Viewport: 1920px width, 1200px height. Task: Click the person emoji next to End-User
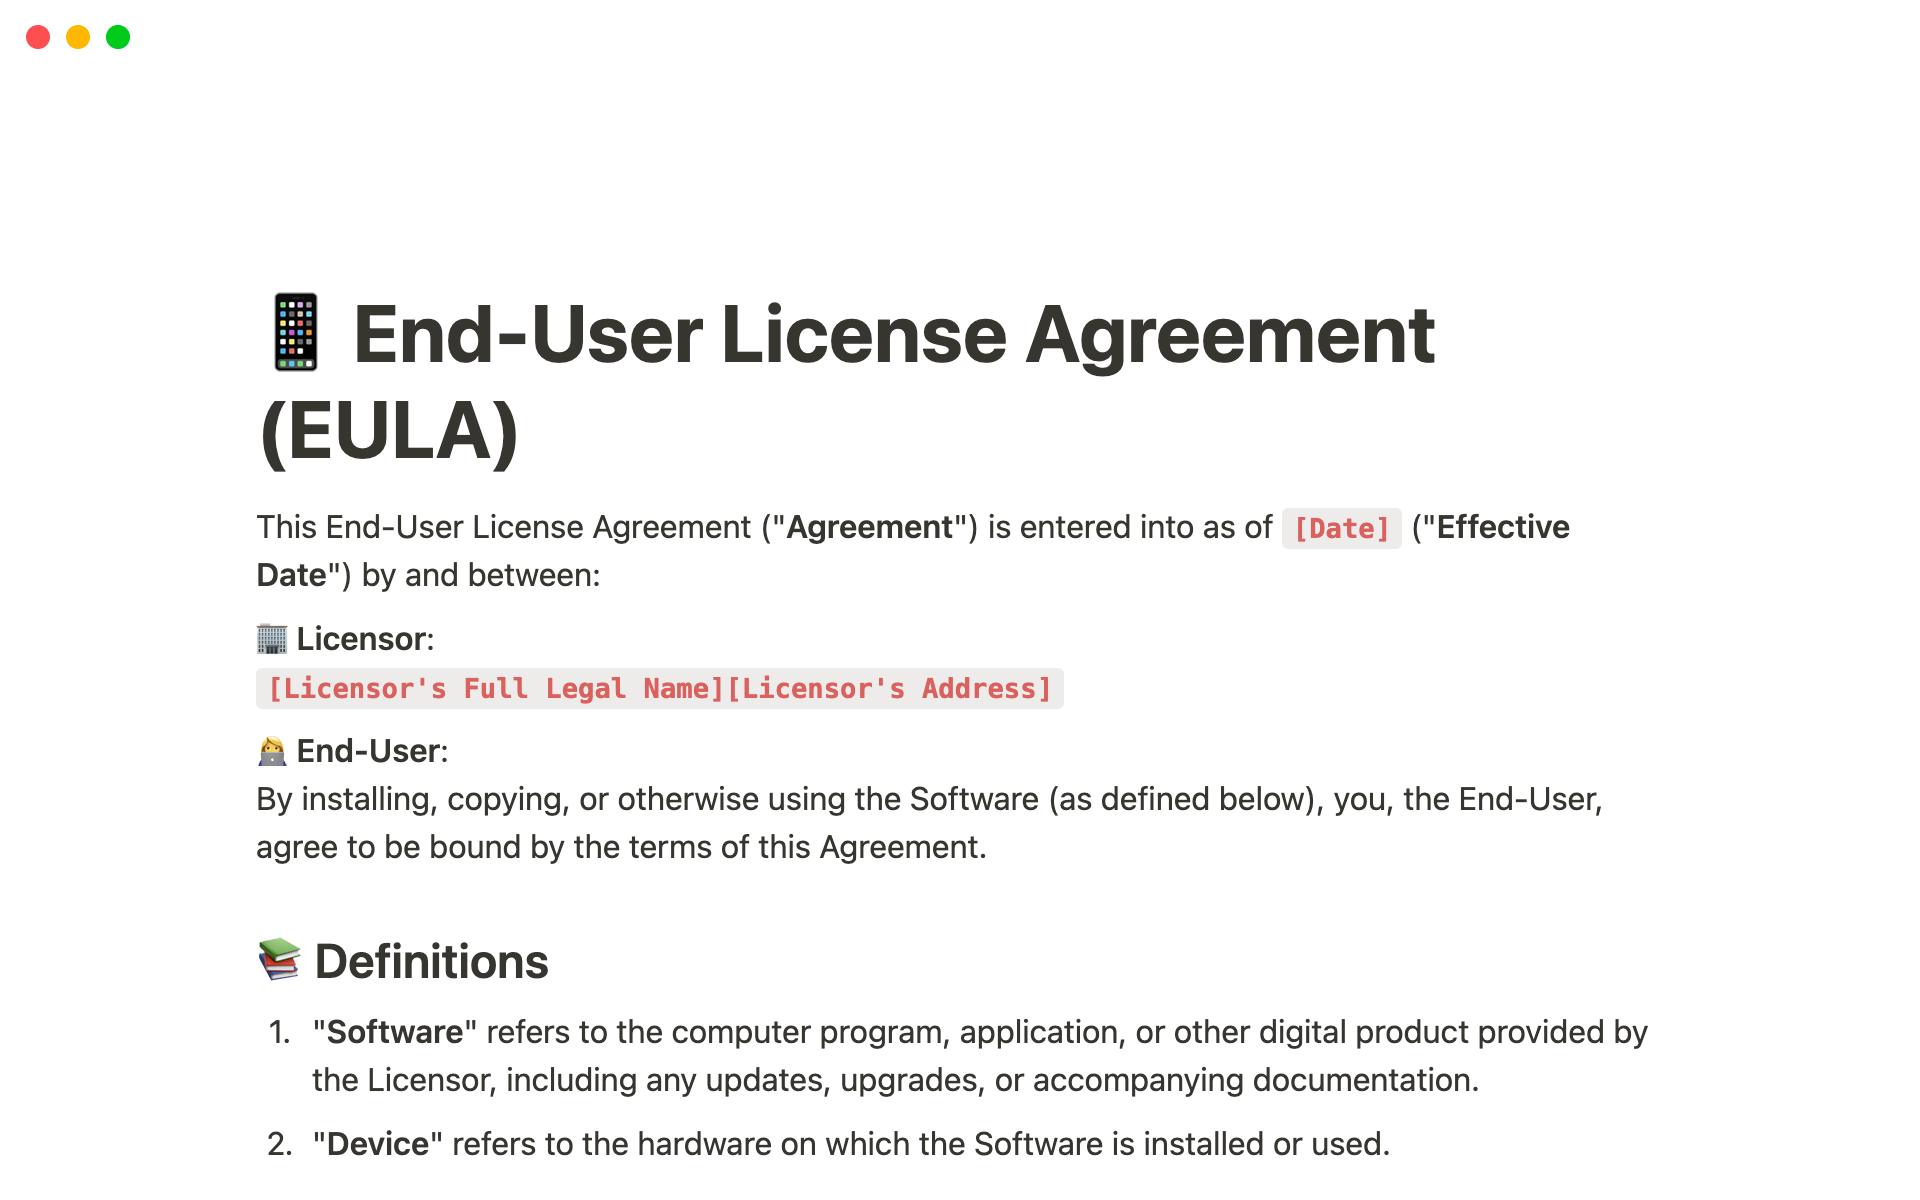click(x=271, y=751)
